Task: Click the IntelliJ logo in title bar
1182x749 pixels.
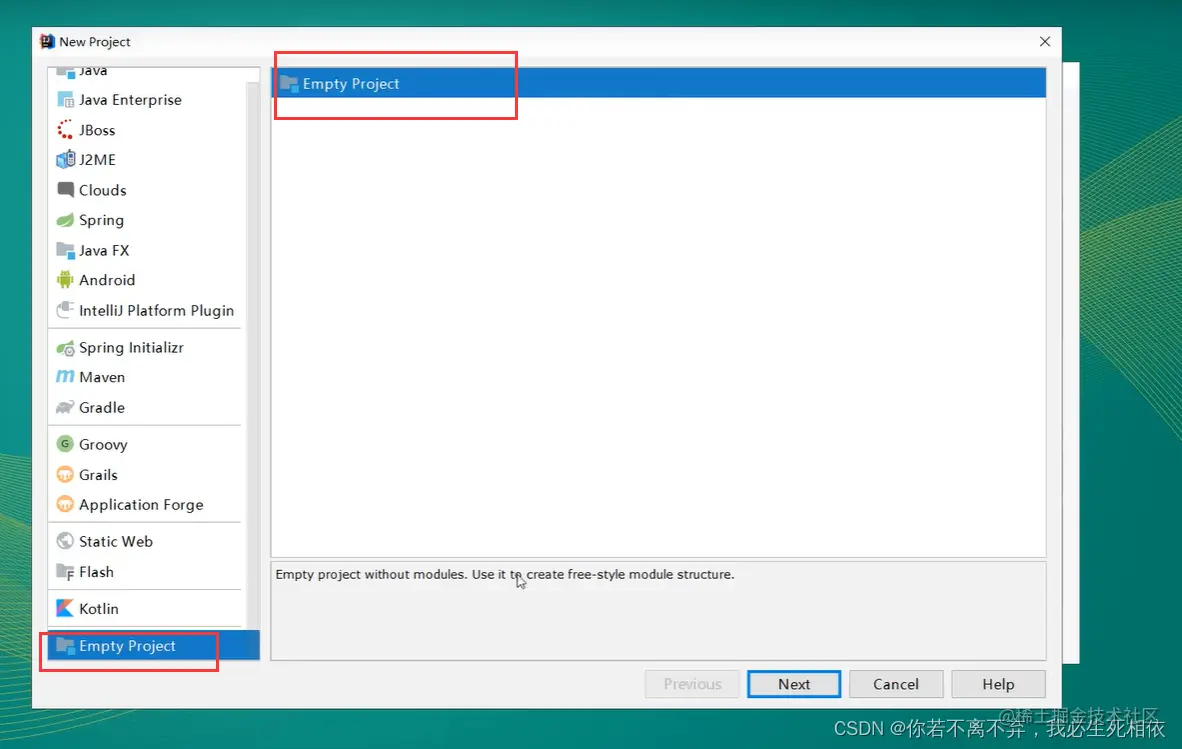Action: (47, 41)
